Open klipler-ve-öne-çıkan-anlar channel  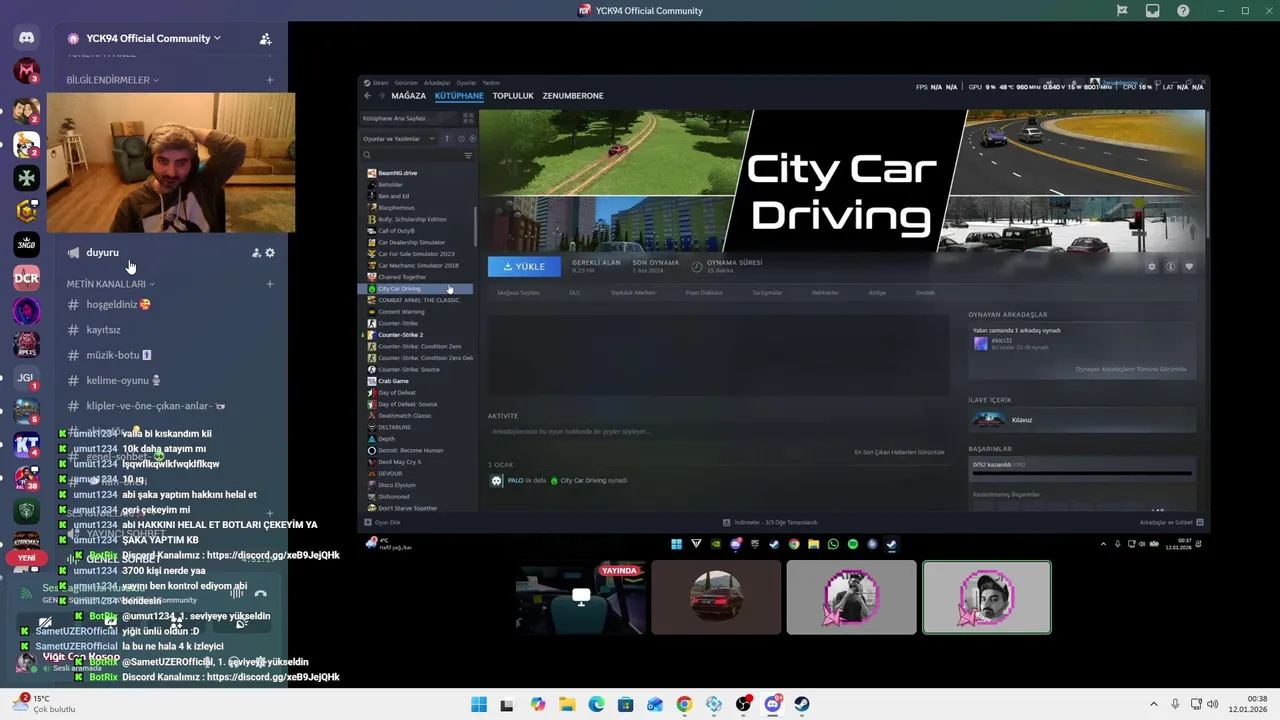click(155, 406)
